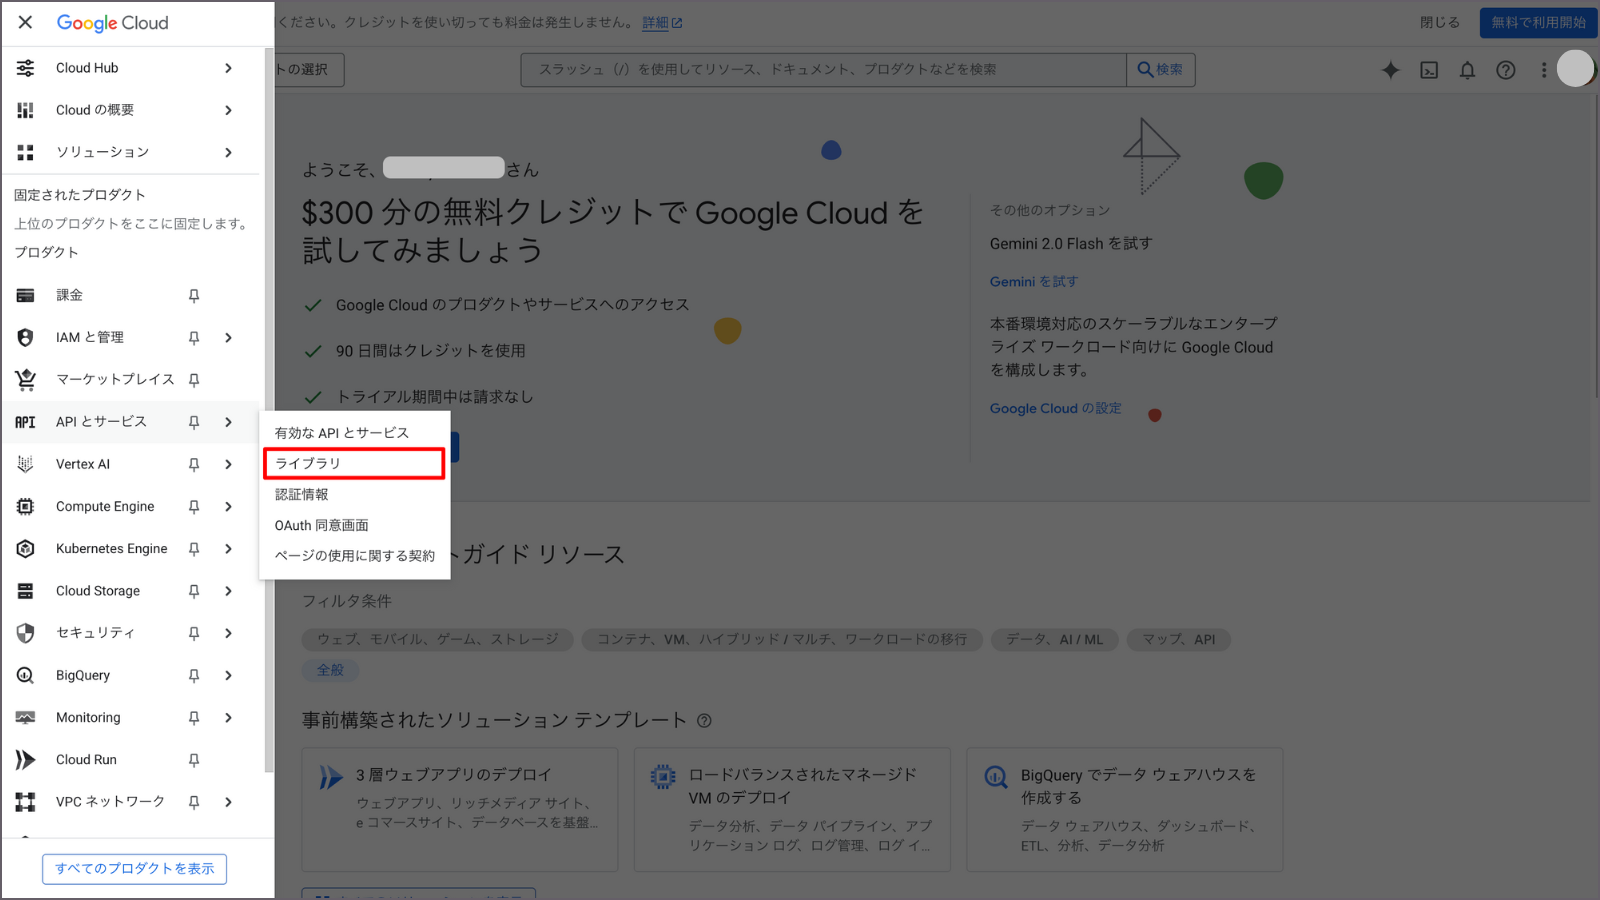Click 無料で利用開始 button
This screenshot has height=900, width=1600.
(x=1538, y=22)
